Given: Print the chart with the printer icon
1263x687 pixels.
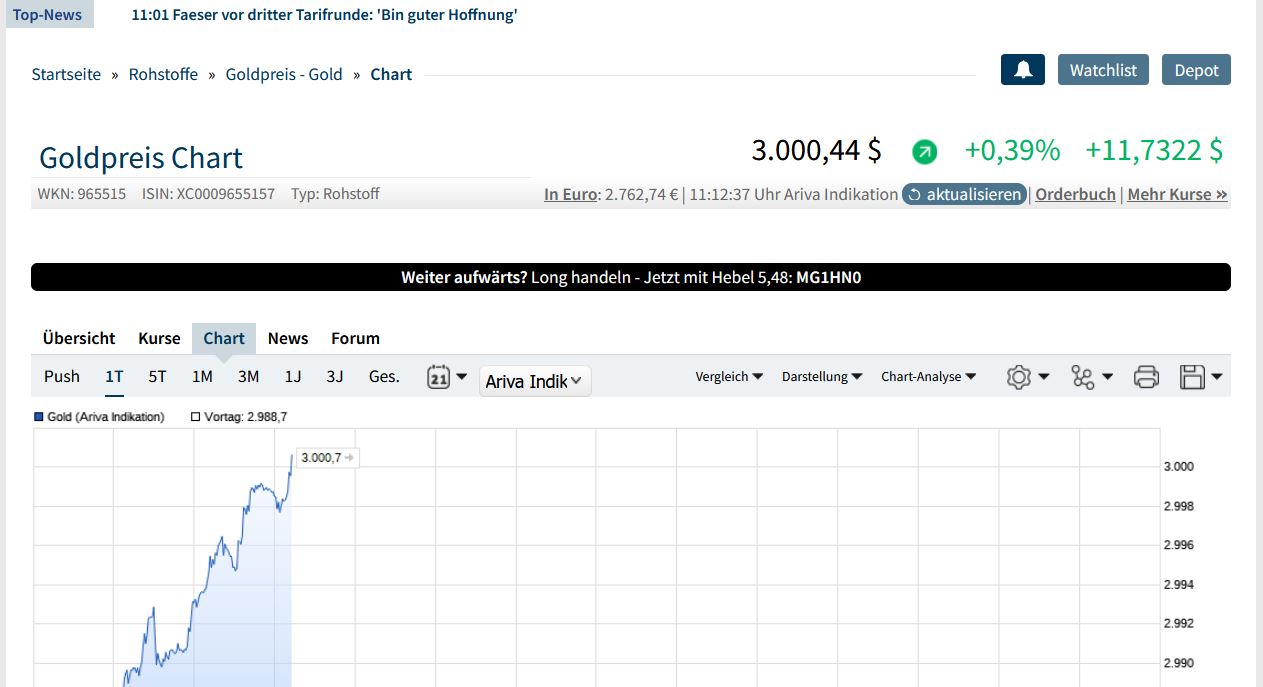Looking at the screenshot, I should point(1146,377).
